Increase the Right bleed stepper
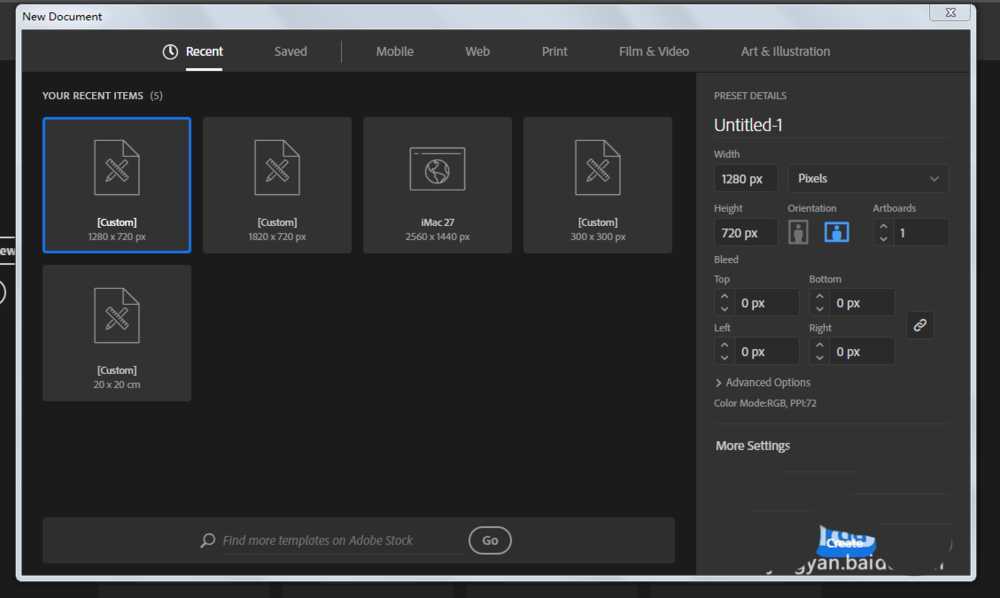 [x=820, y=346]
